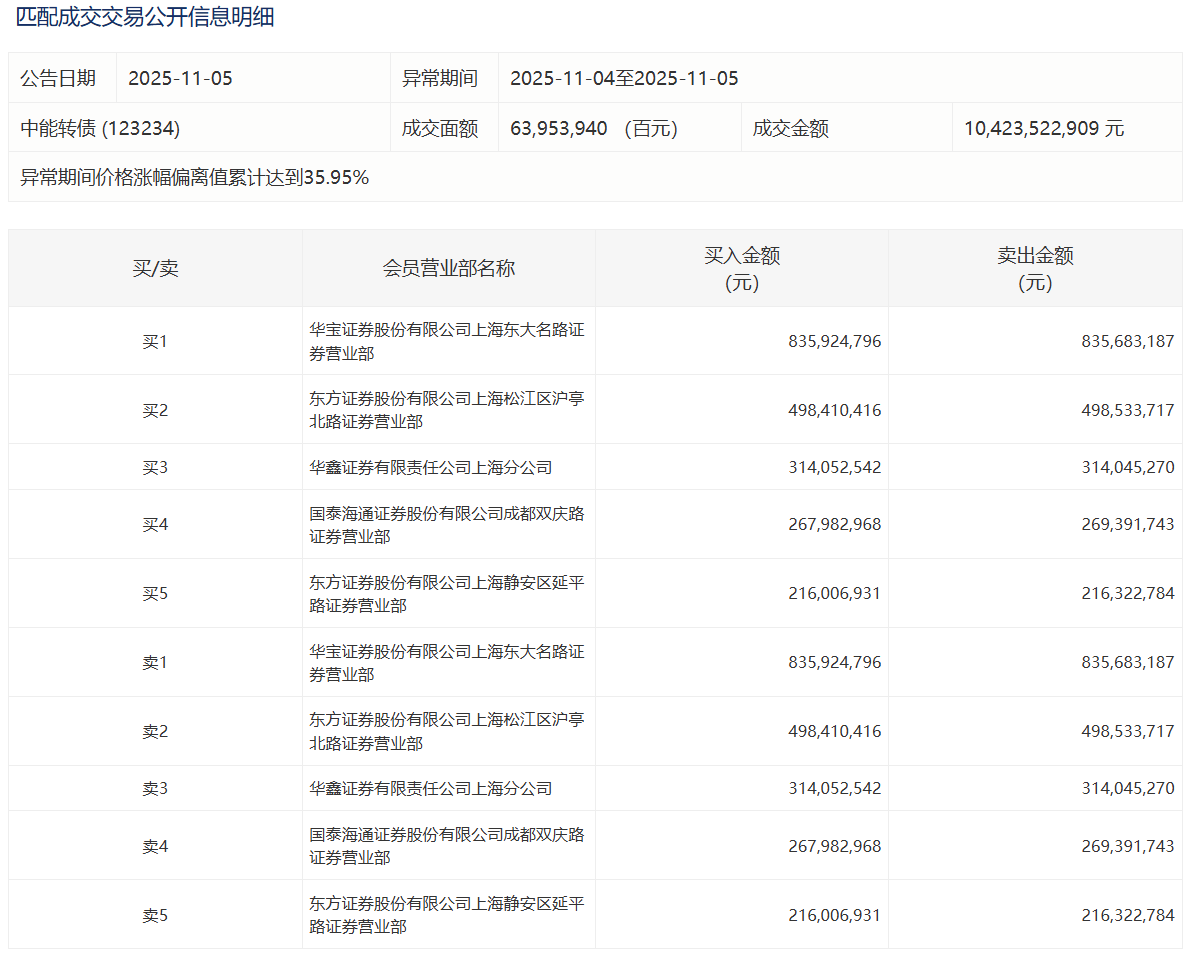Click the 会员营业部名称 column header
The width and height of the screenshot is (1185, 957).
(448, 268)
